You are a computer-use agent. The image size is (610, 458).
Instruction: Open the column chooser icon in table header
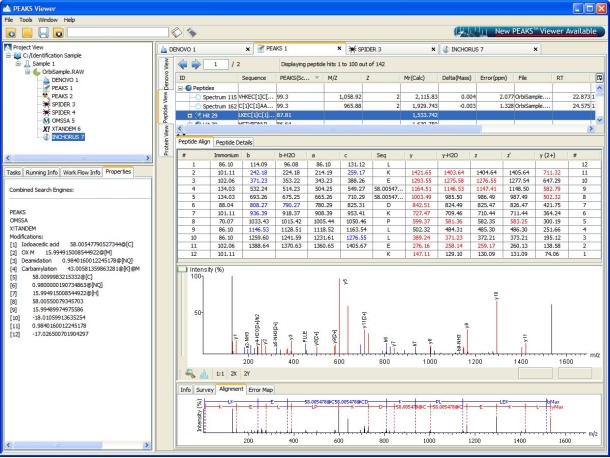point(599,78)
